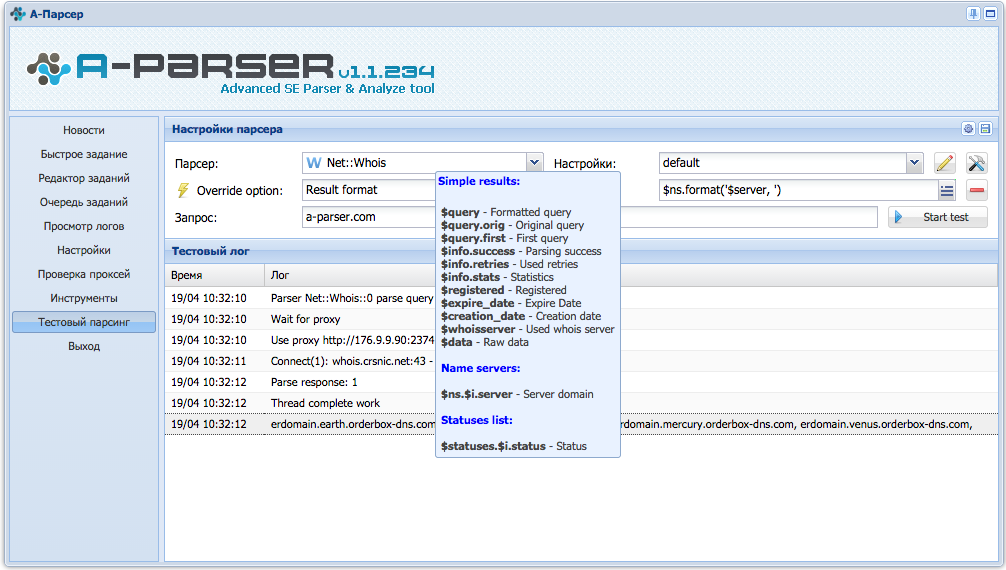Open the result format variables list icon
Viewport: 1006px width, 570px height.
pyautogui.click(x=946, y=190)
